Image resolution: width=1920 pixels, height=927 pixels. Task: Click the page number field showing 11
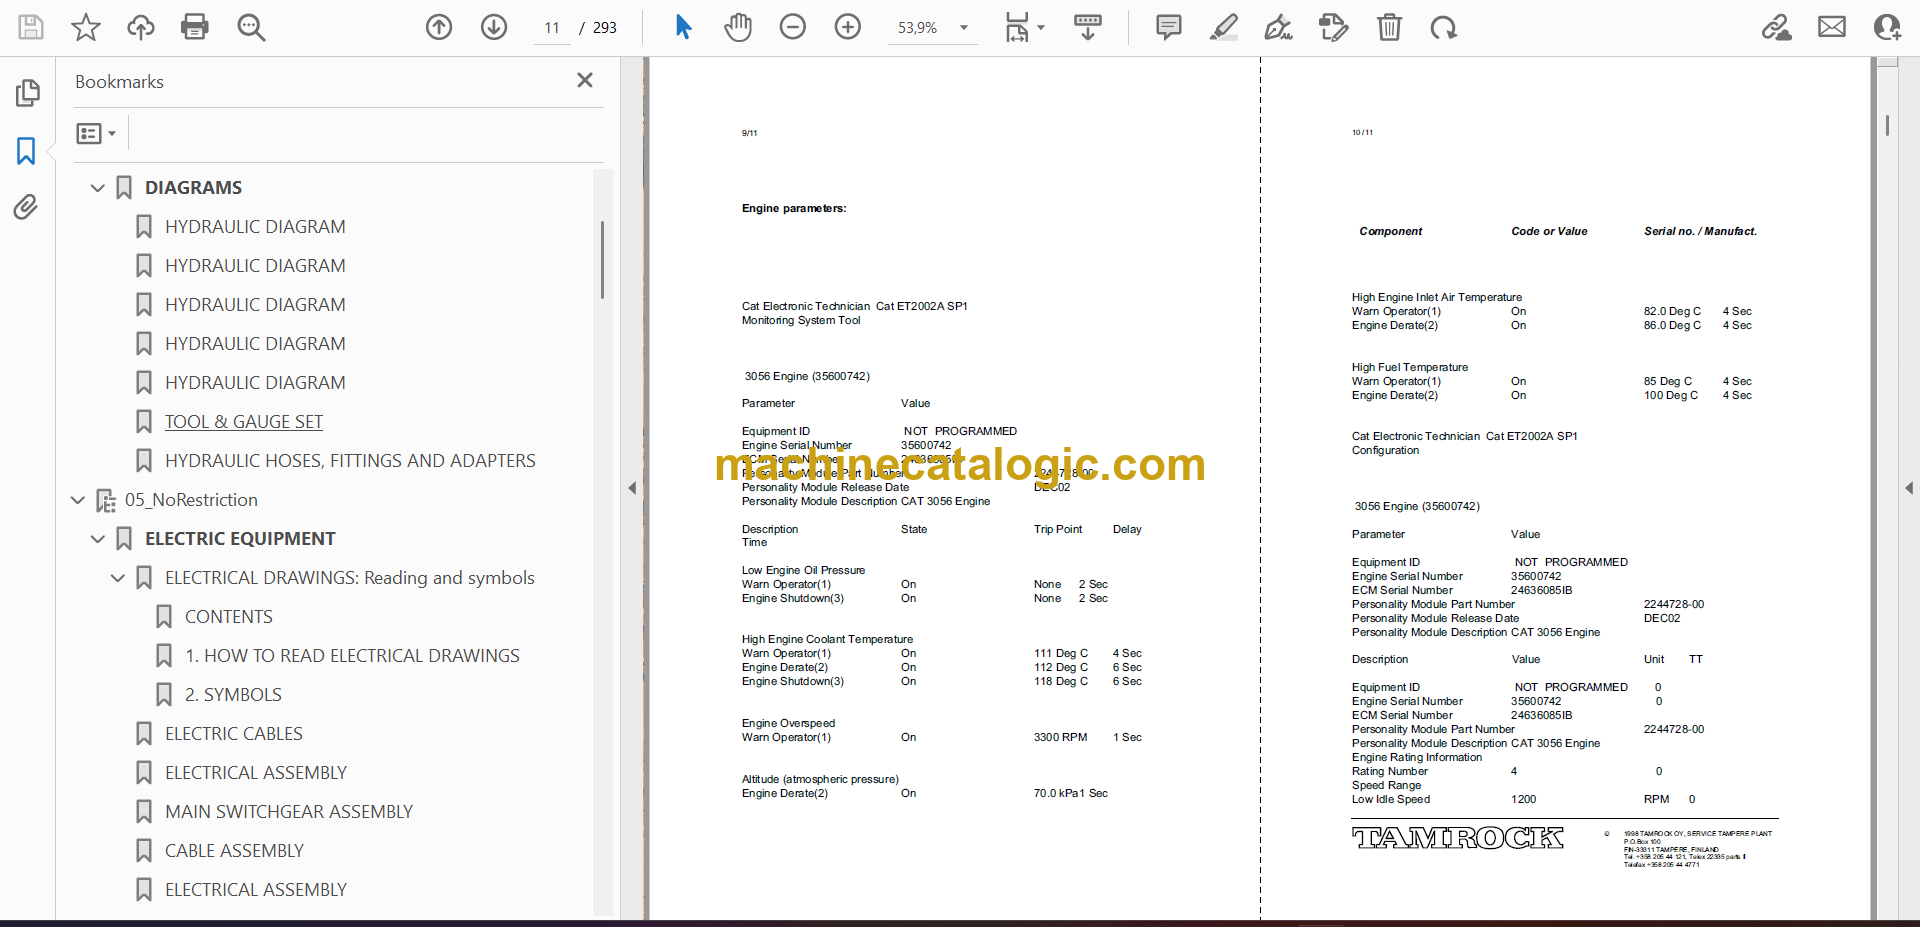coord(552,28)
